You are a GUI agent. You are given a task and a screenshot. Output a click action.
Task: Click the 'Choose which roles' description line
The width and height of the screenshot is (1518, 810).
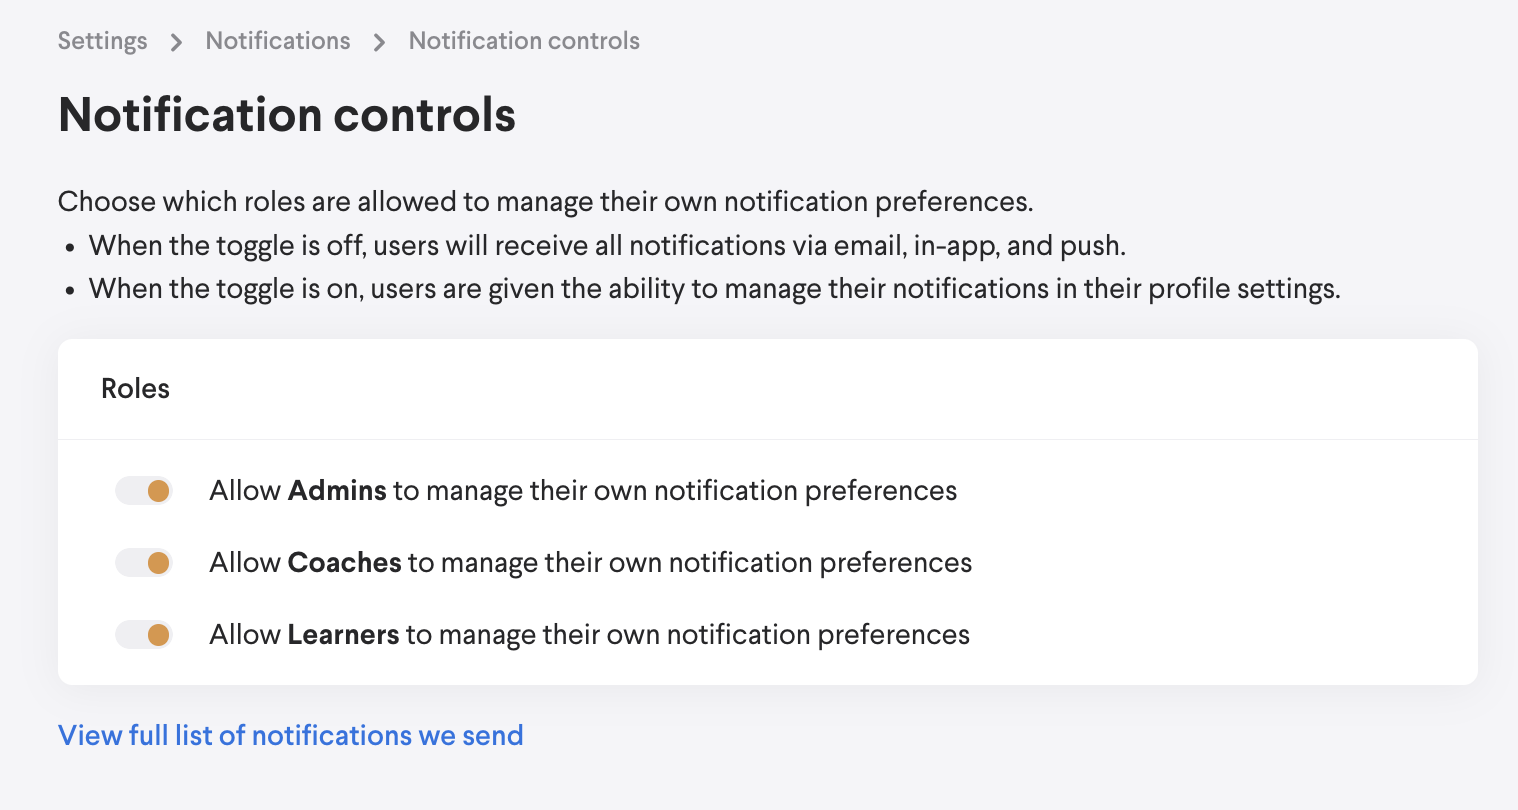click(545, 202)
